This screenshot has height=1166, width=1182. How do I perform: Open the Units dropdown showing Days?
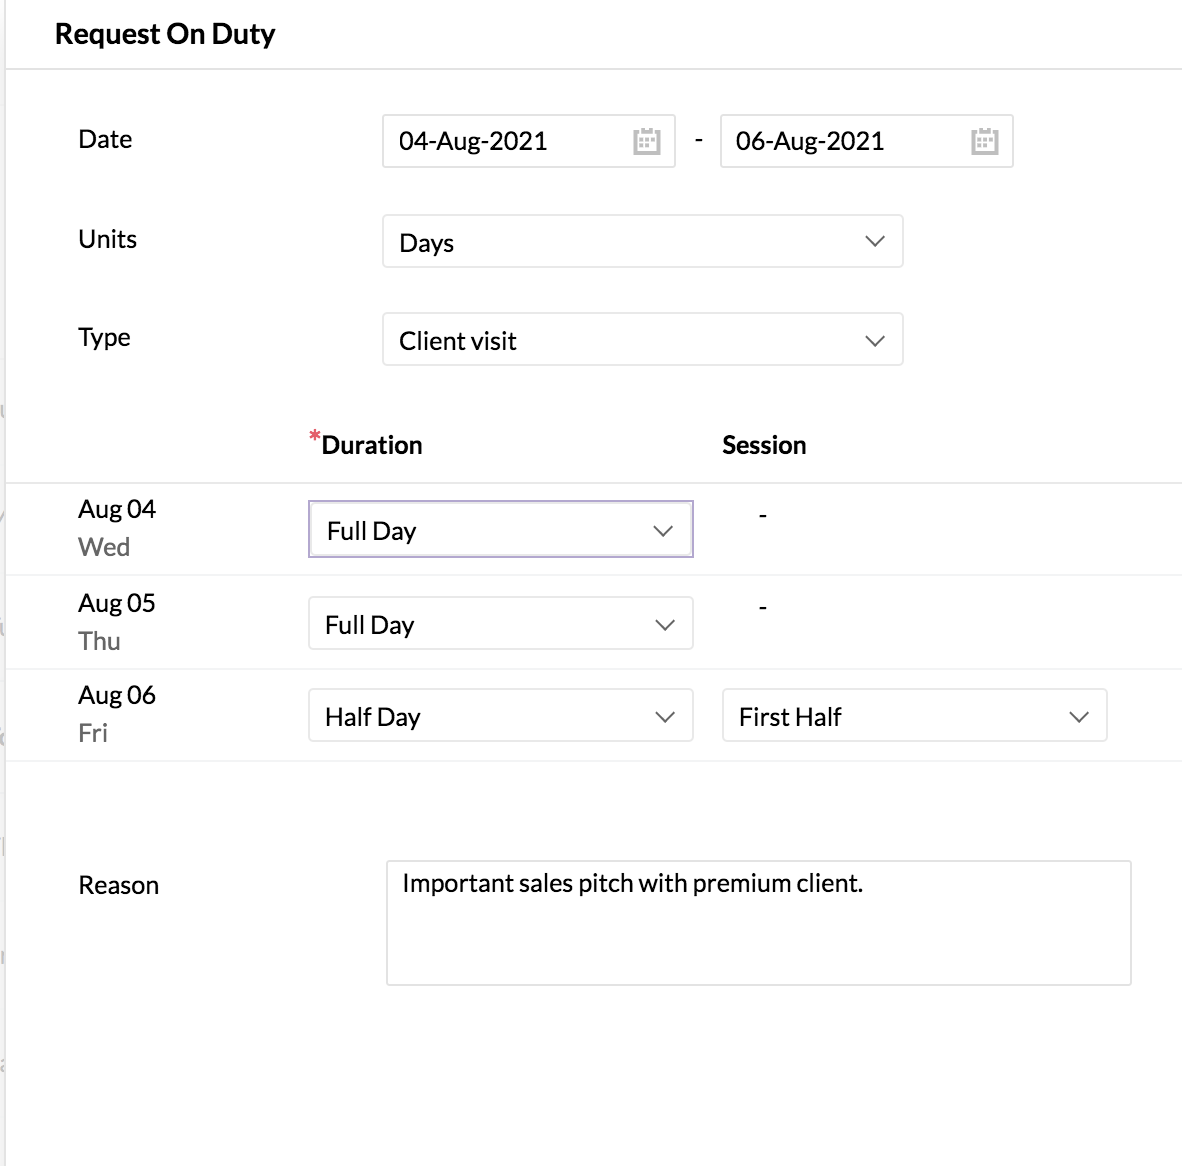[x=620, y=241]
